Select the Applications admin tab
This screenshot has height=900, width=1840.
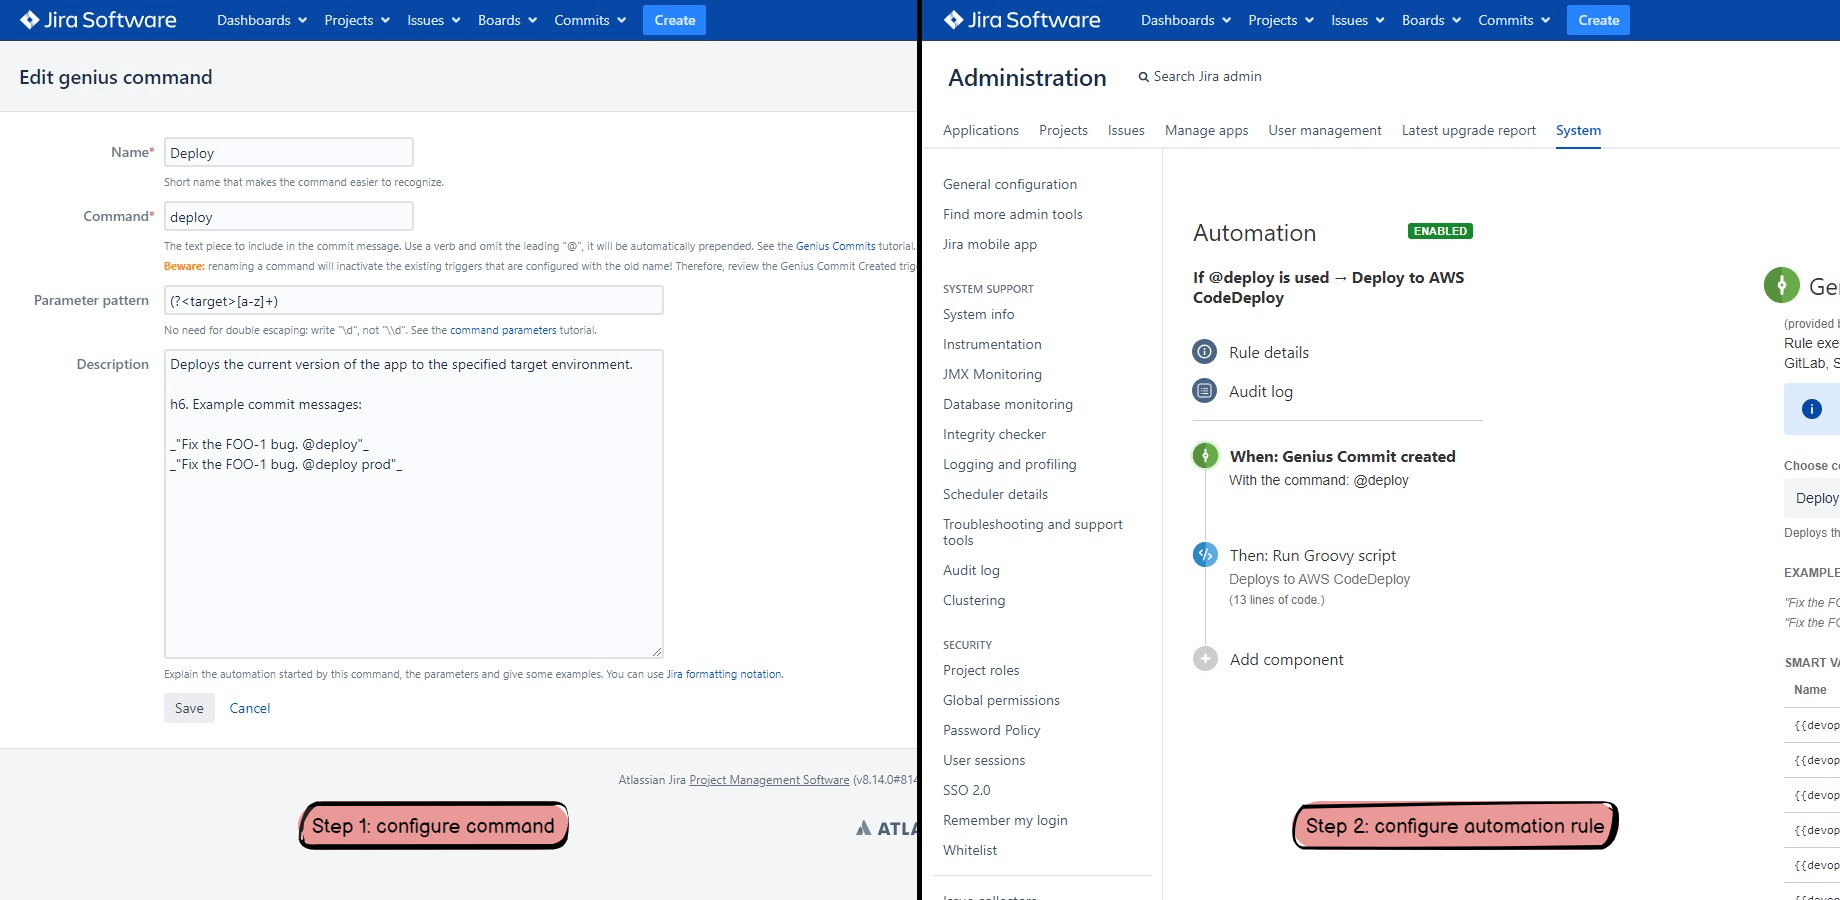[981, 130]
